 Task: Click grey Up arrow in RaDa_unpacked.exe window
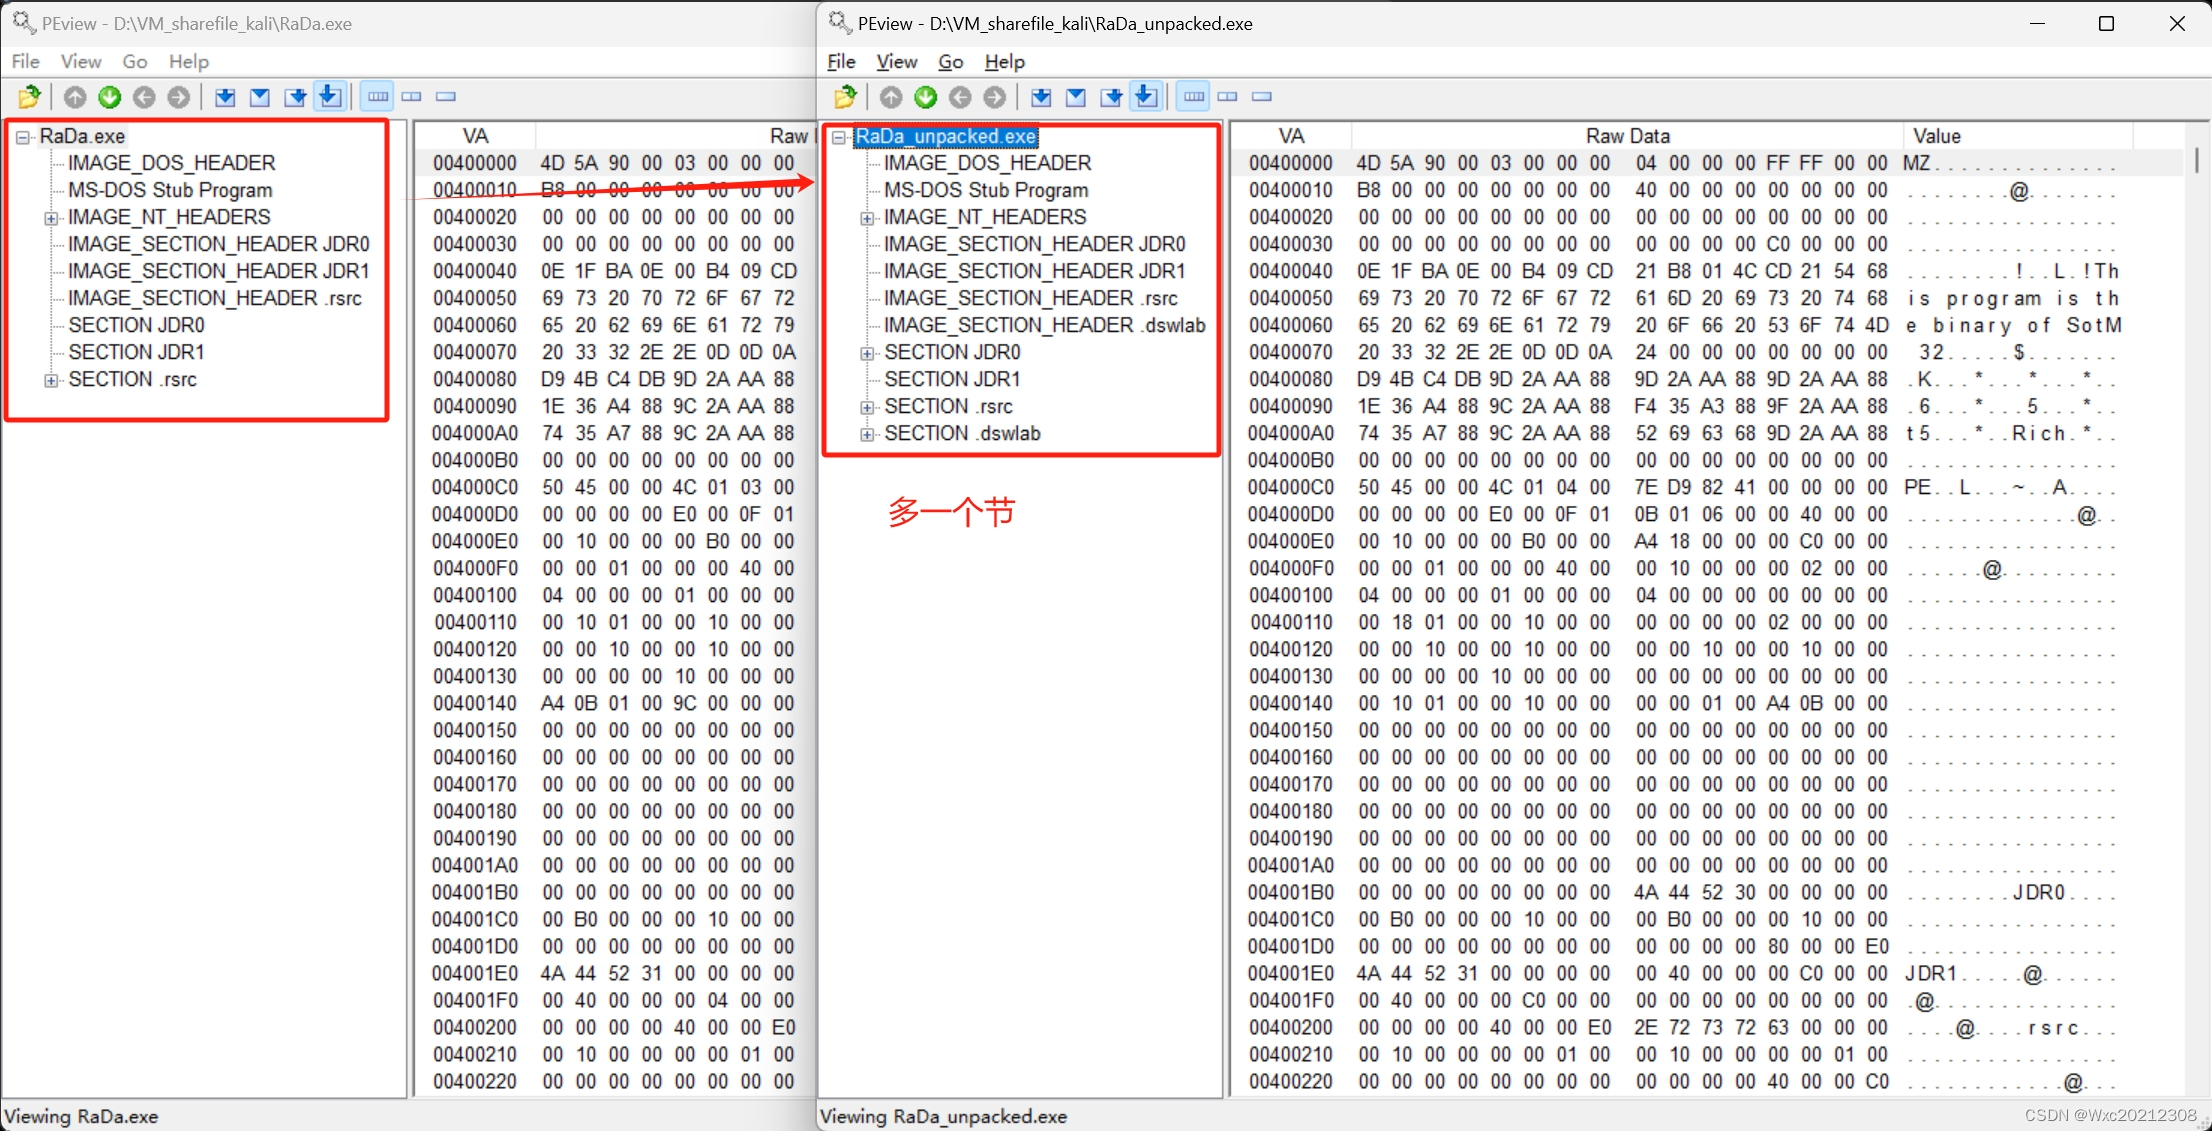[891, 97]
